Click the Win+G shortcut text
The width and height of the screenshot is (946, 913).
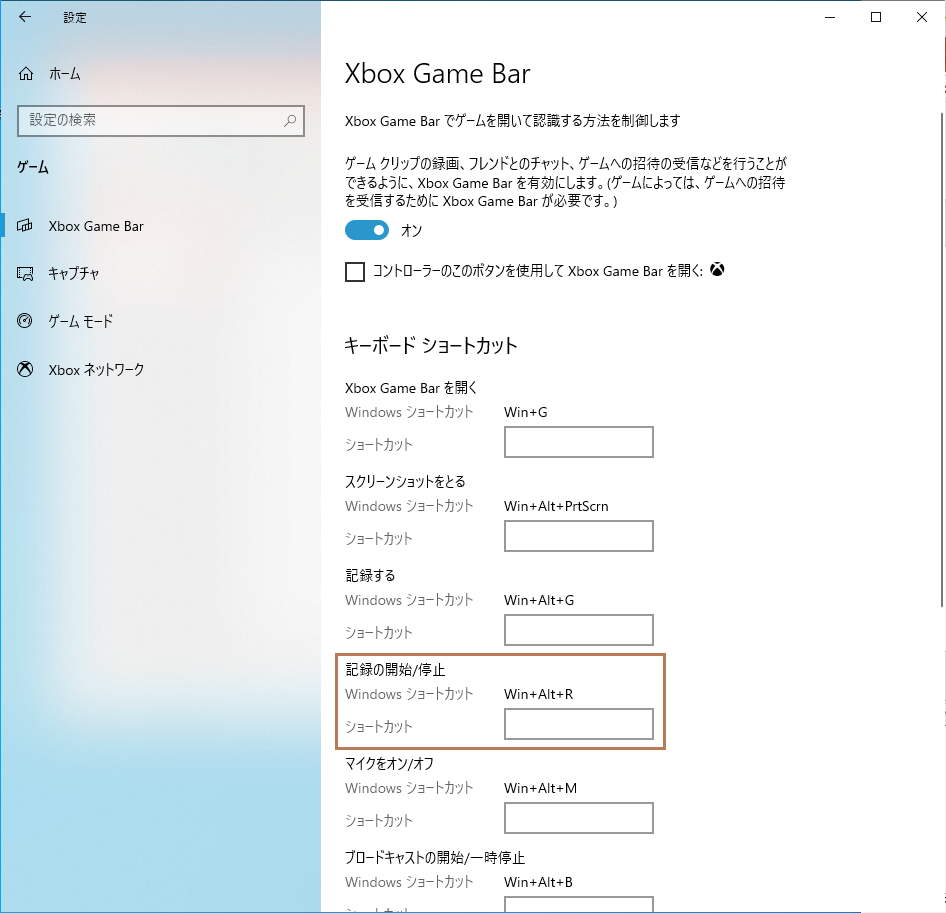click(x=525, y=412)
